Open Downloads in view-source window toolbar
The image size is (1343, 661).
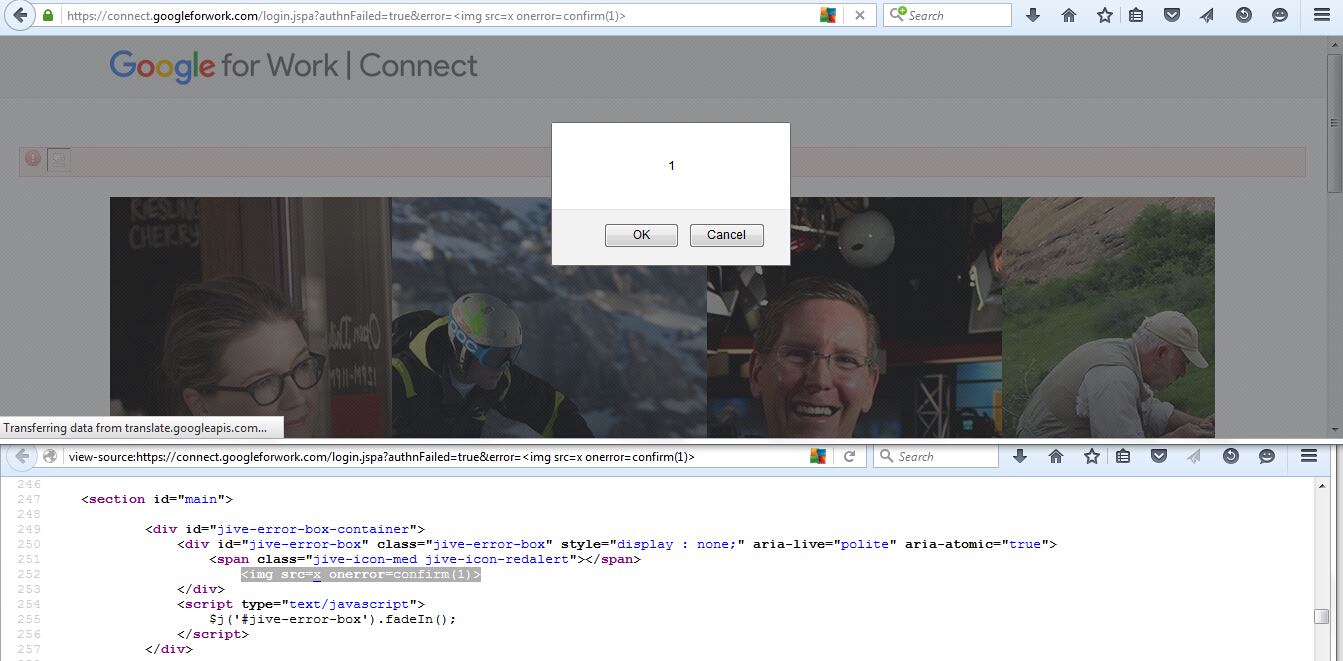[x=1020, y=456]
